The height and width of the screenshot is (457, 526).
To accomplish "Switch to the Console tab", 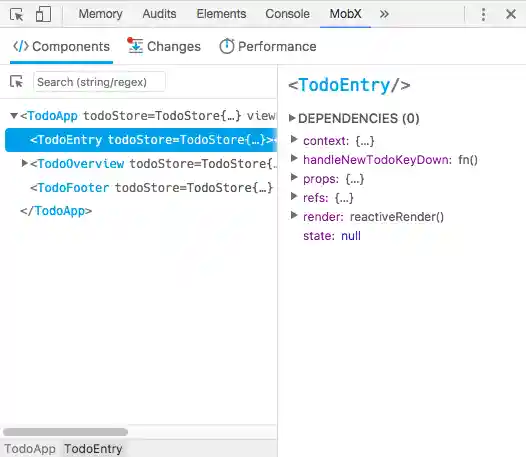I will (287, 14).
